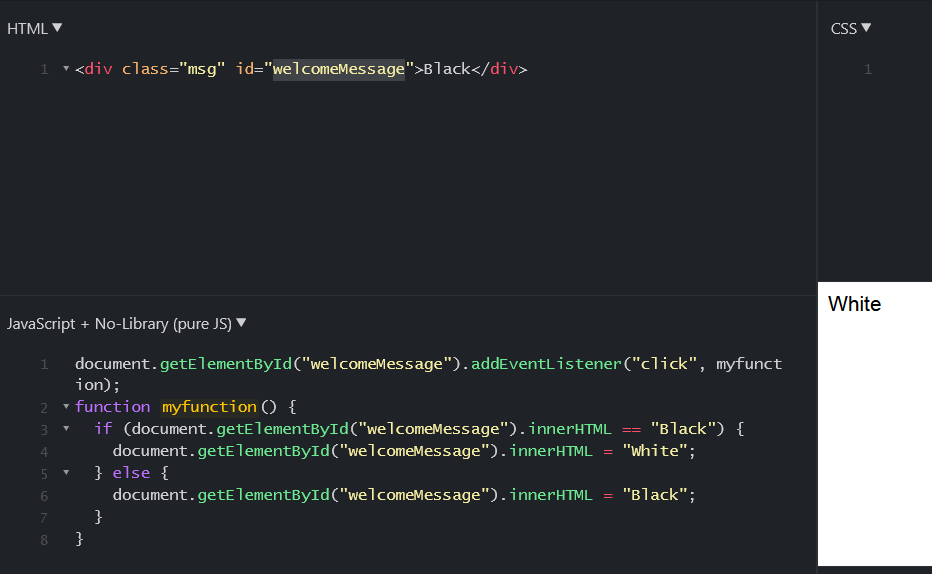Click the White text in result pane

854,304
